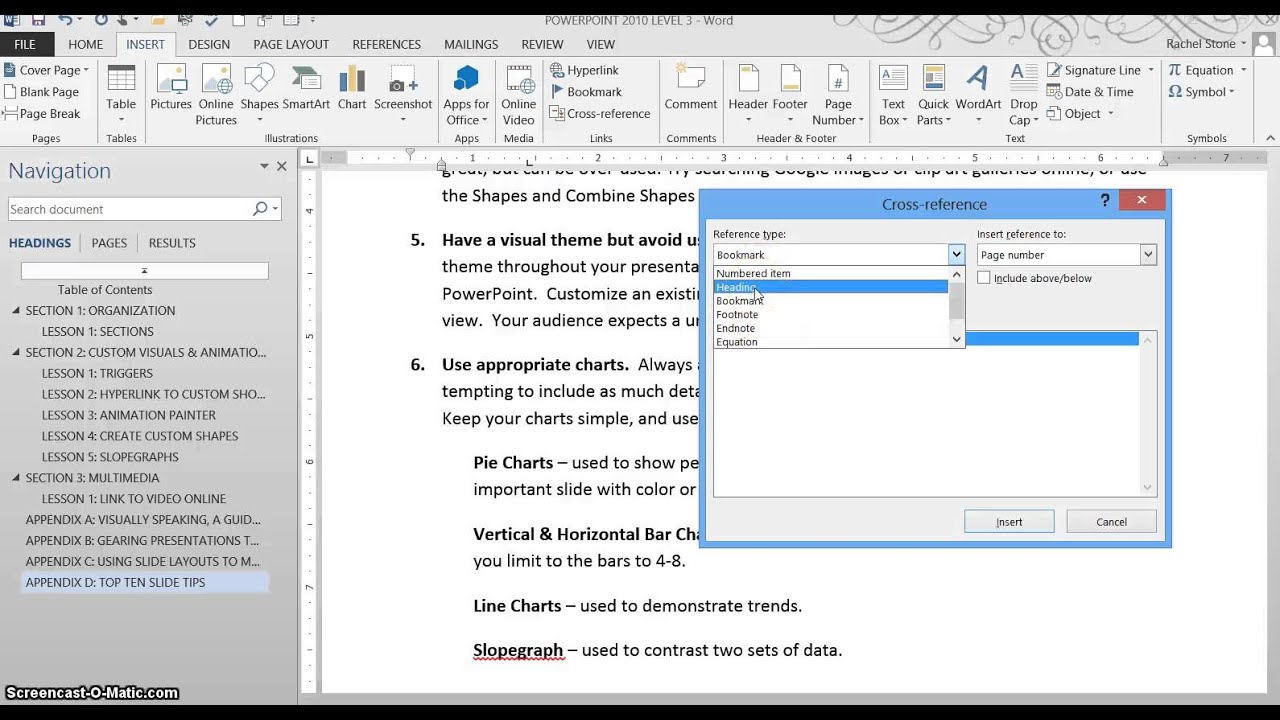
Task: Click the Page Number icon
Action: (x=838, y=95)
